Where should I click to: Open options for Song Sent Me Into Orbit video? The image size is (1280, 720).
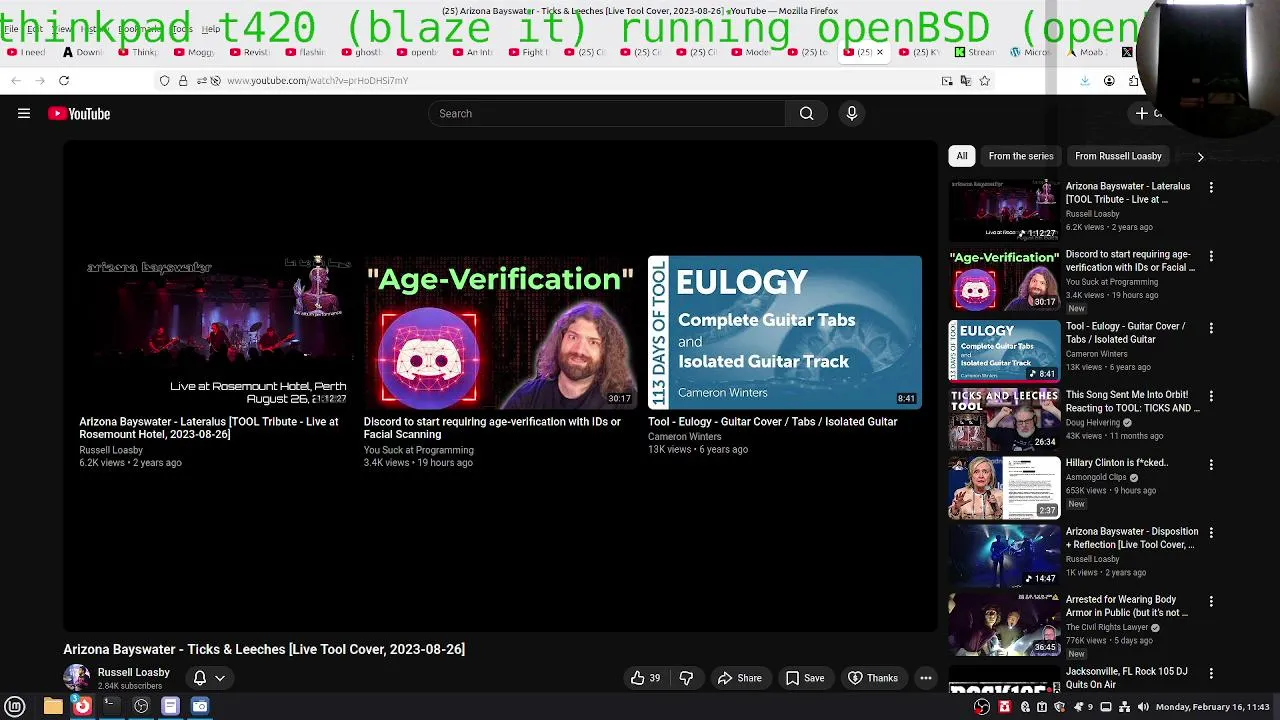1211,396
